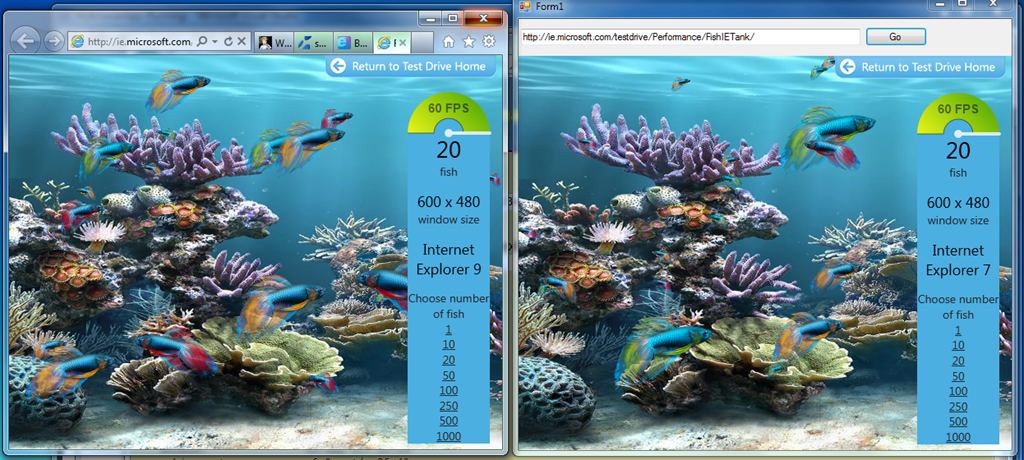Click the 60 FPS gauge in Form1 window

point(958,114)
